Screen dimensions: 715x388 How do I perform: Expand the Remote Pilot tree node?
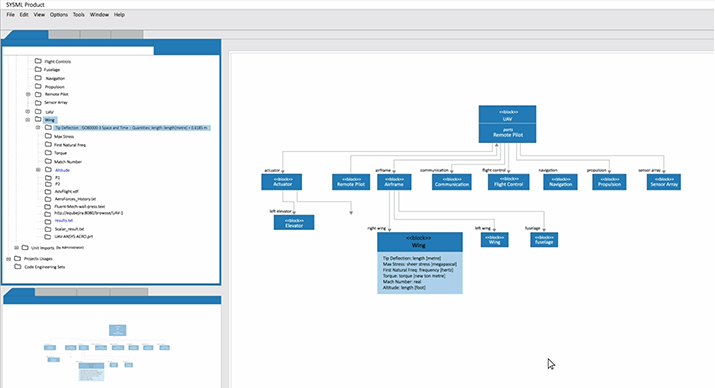(x=28, y=94)
